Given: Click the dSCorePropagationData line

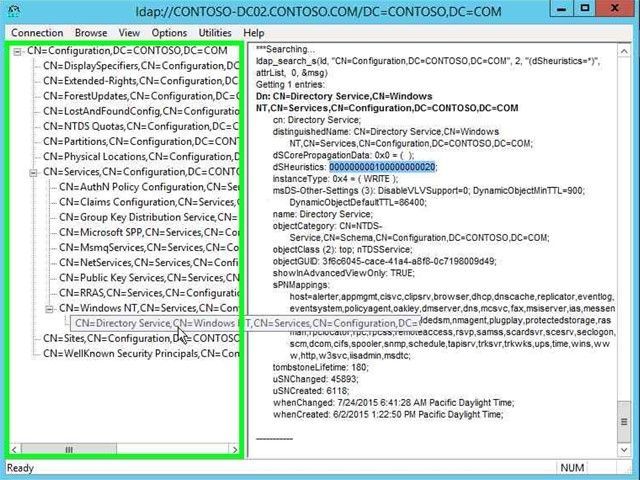Looking at the screenshot, I should click(x=343, y=155).
